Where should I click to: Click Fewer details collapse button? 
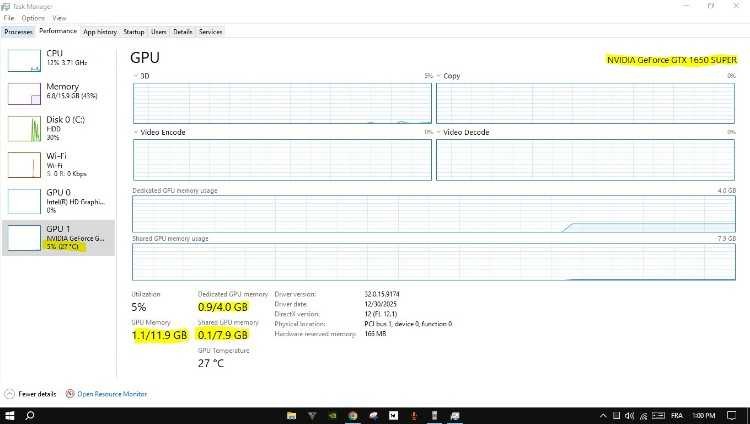pos(30,394)
